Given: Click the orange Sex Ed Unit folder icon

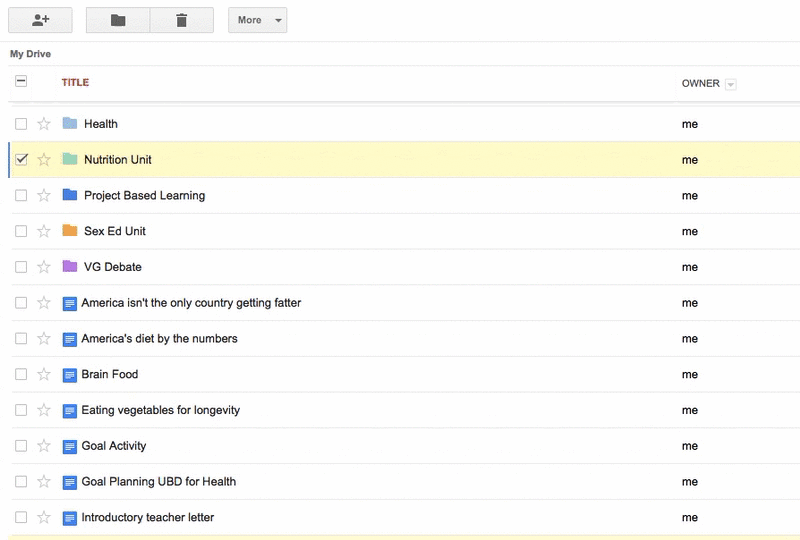Looking at the screenshot, I should 70,230.
